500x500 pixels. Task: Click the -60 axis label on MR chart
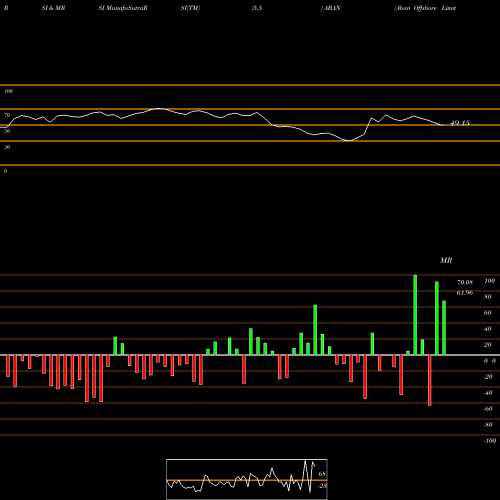[488, 409]
